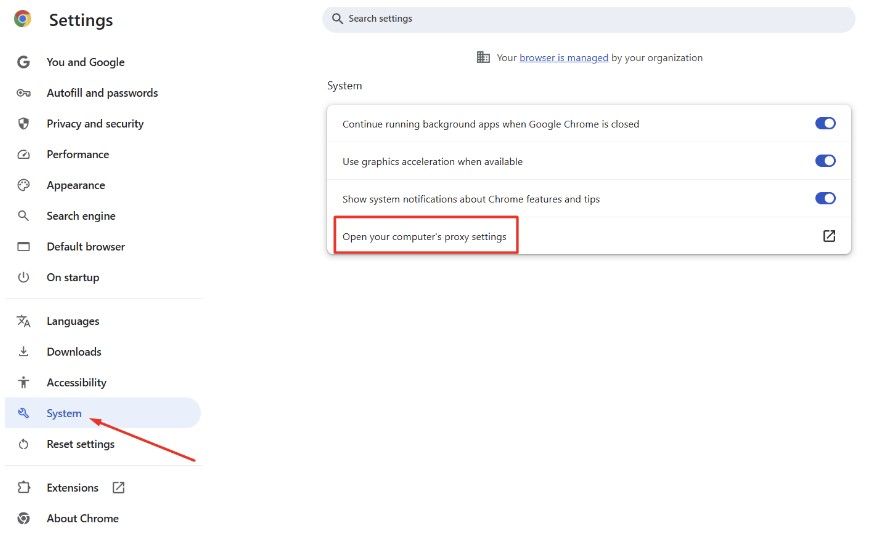Screen dimensions: 885x535
Task: Click the magnifier icon in search bar
Action: pyautogui.click(x=337, y=19)
